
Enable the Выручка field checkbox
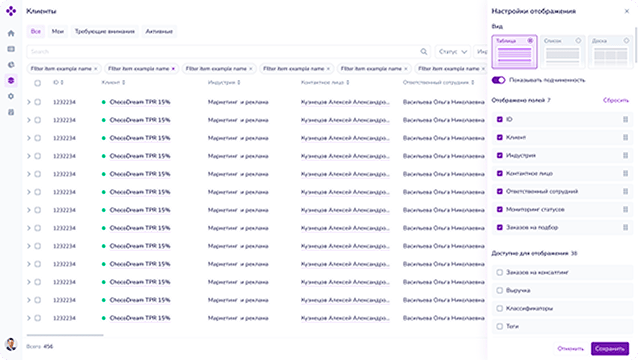(500, 290)
